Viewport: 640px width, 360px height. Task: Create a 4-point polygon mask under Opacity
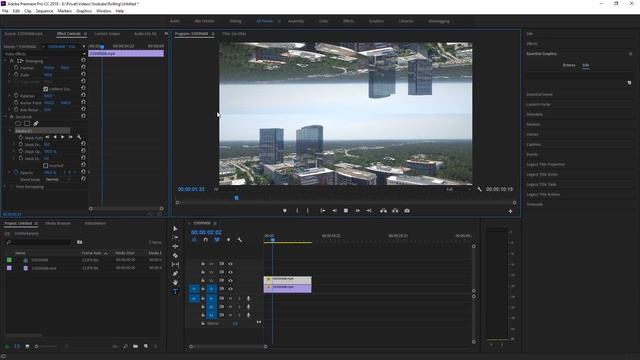27,123
